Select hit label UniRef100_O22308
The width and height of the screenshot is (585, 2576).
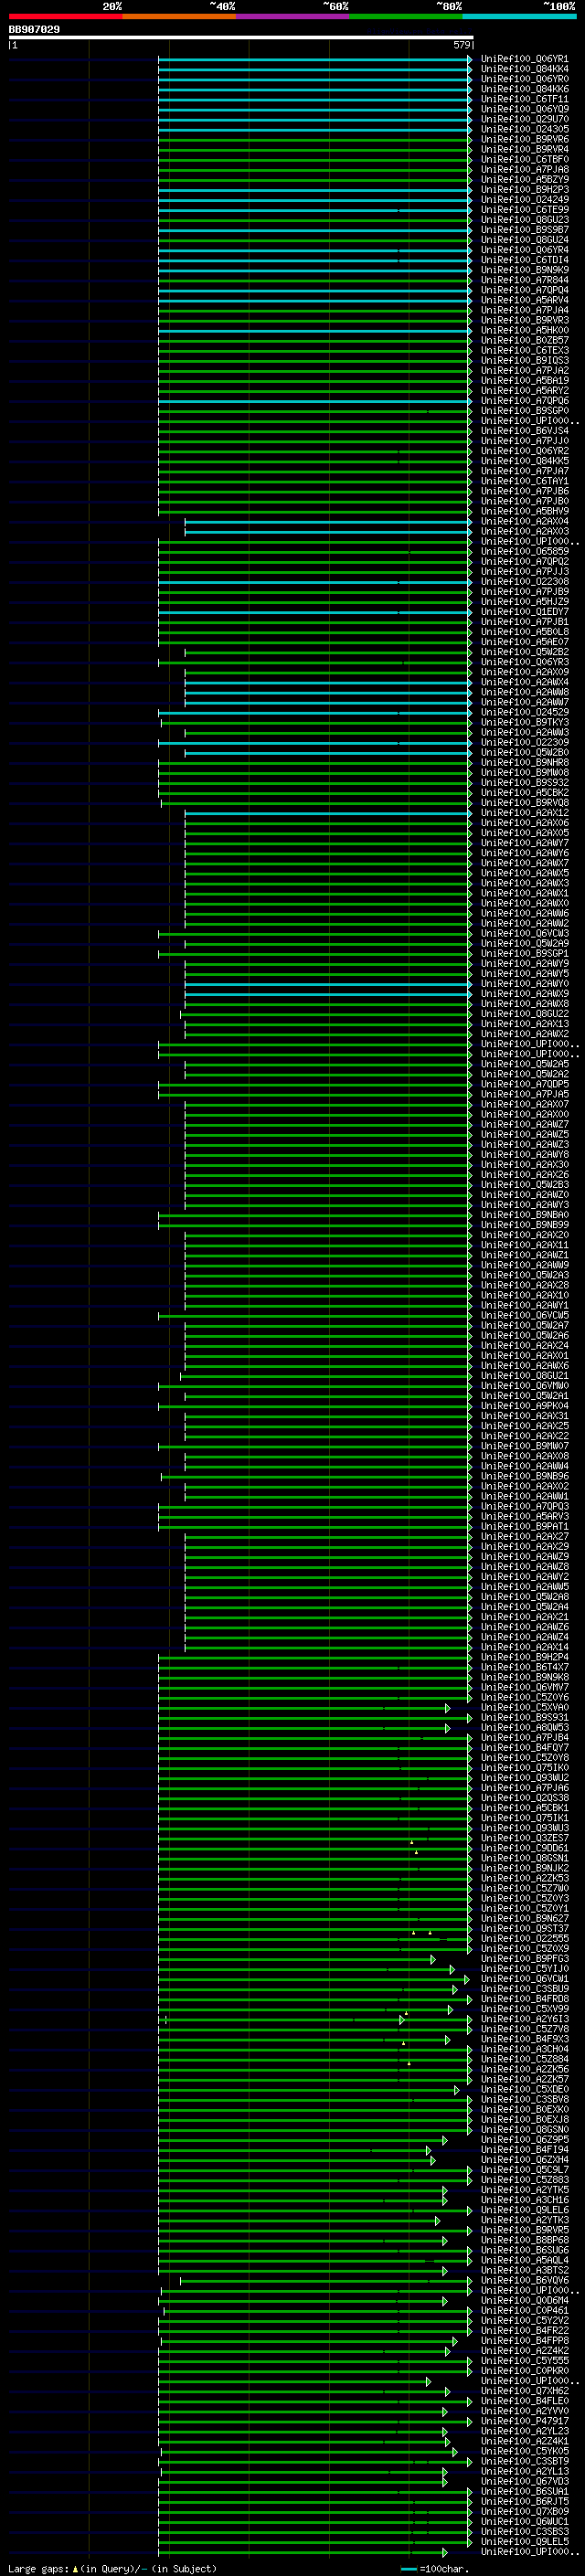coord(525,582)
